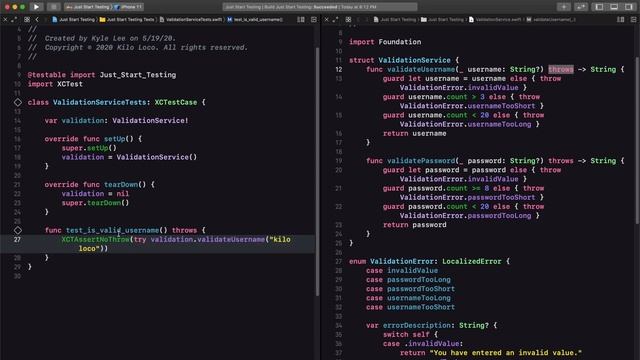Close the left editor pane
The width and height of the screenshot is (640, 360).
[x=5, y=19]
